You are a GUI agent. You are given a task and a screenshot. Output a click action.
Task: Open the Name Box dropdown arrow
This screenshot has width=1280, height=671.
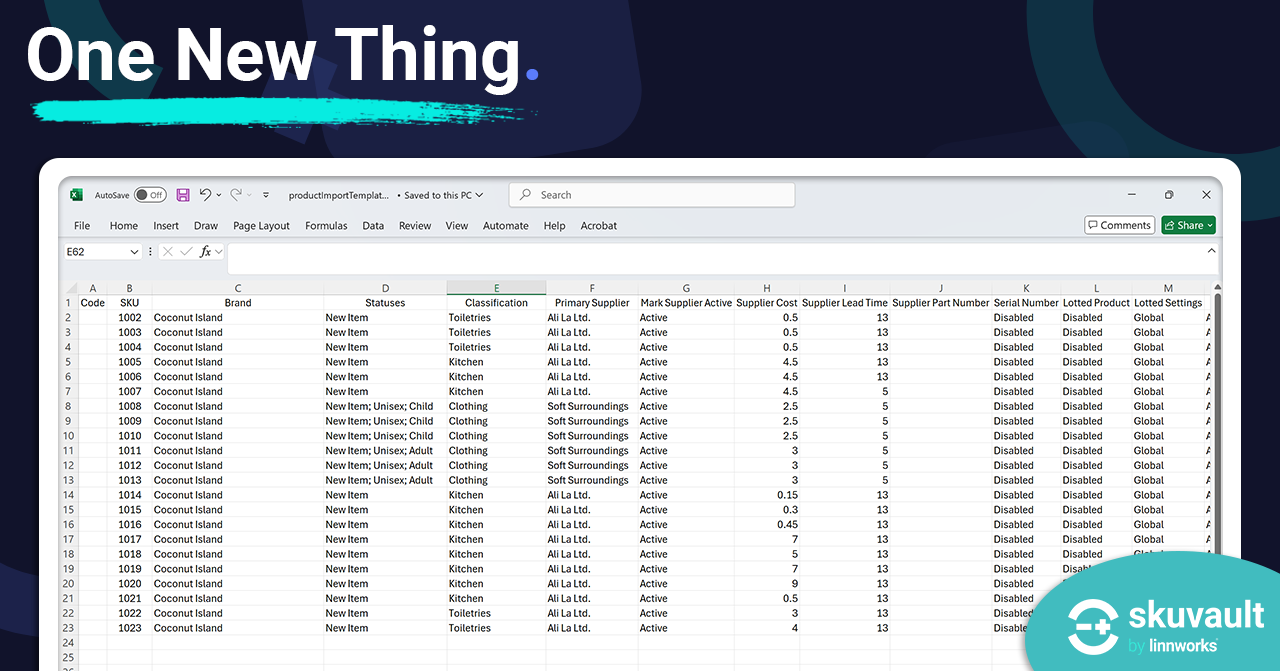(x=134, y=251)
